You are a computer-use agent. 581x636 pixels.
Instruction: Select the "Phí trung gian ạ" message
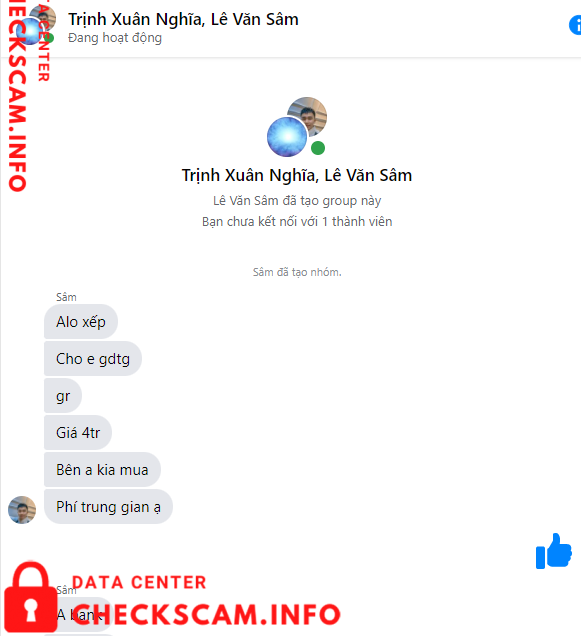108,507
